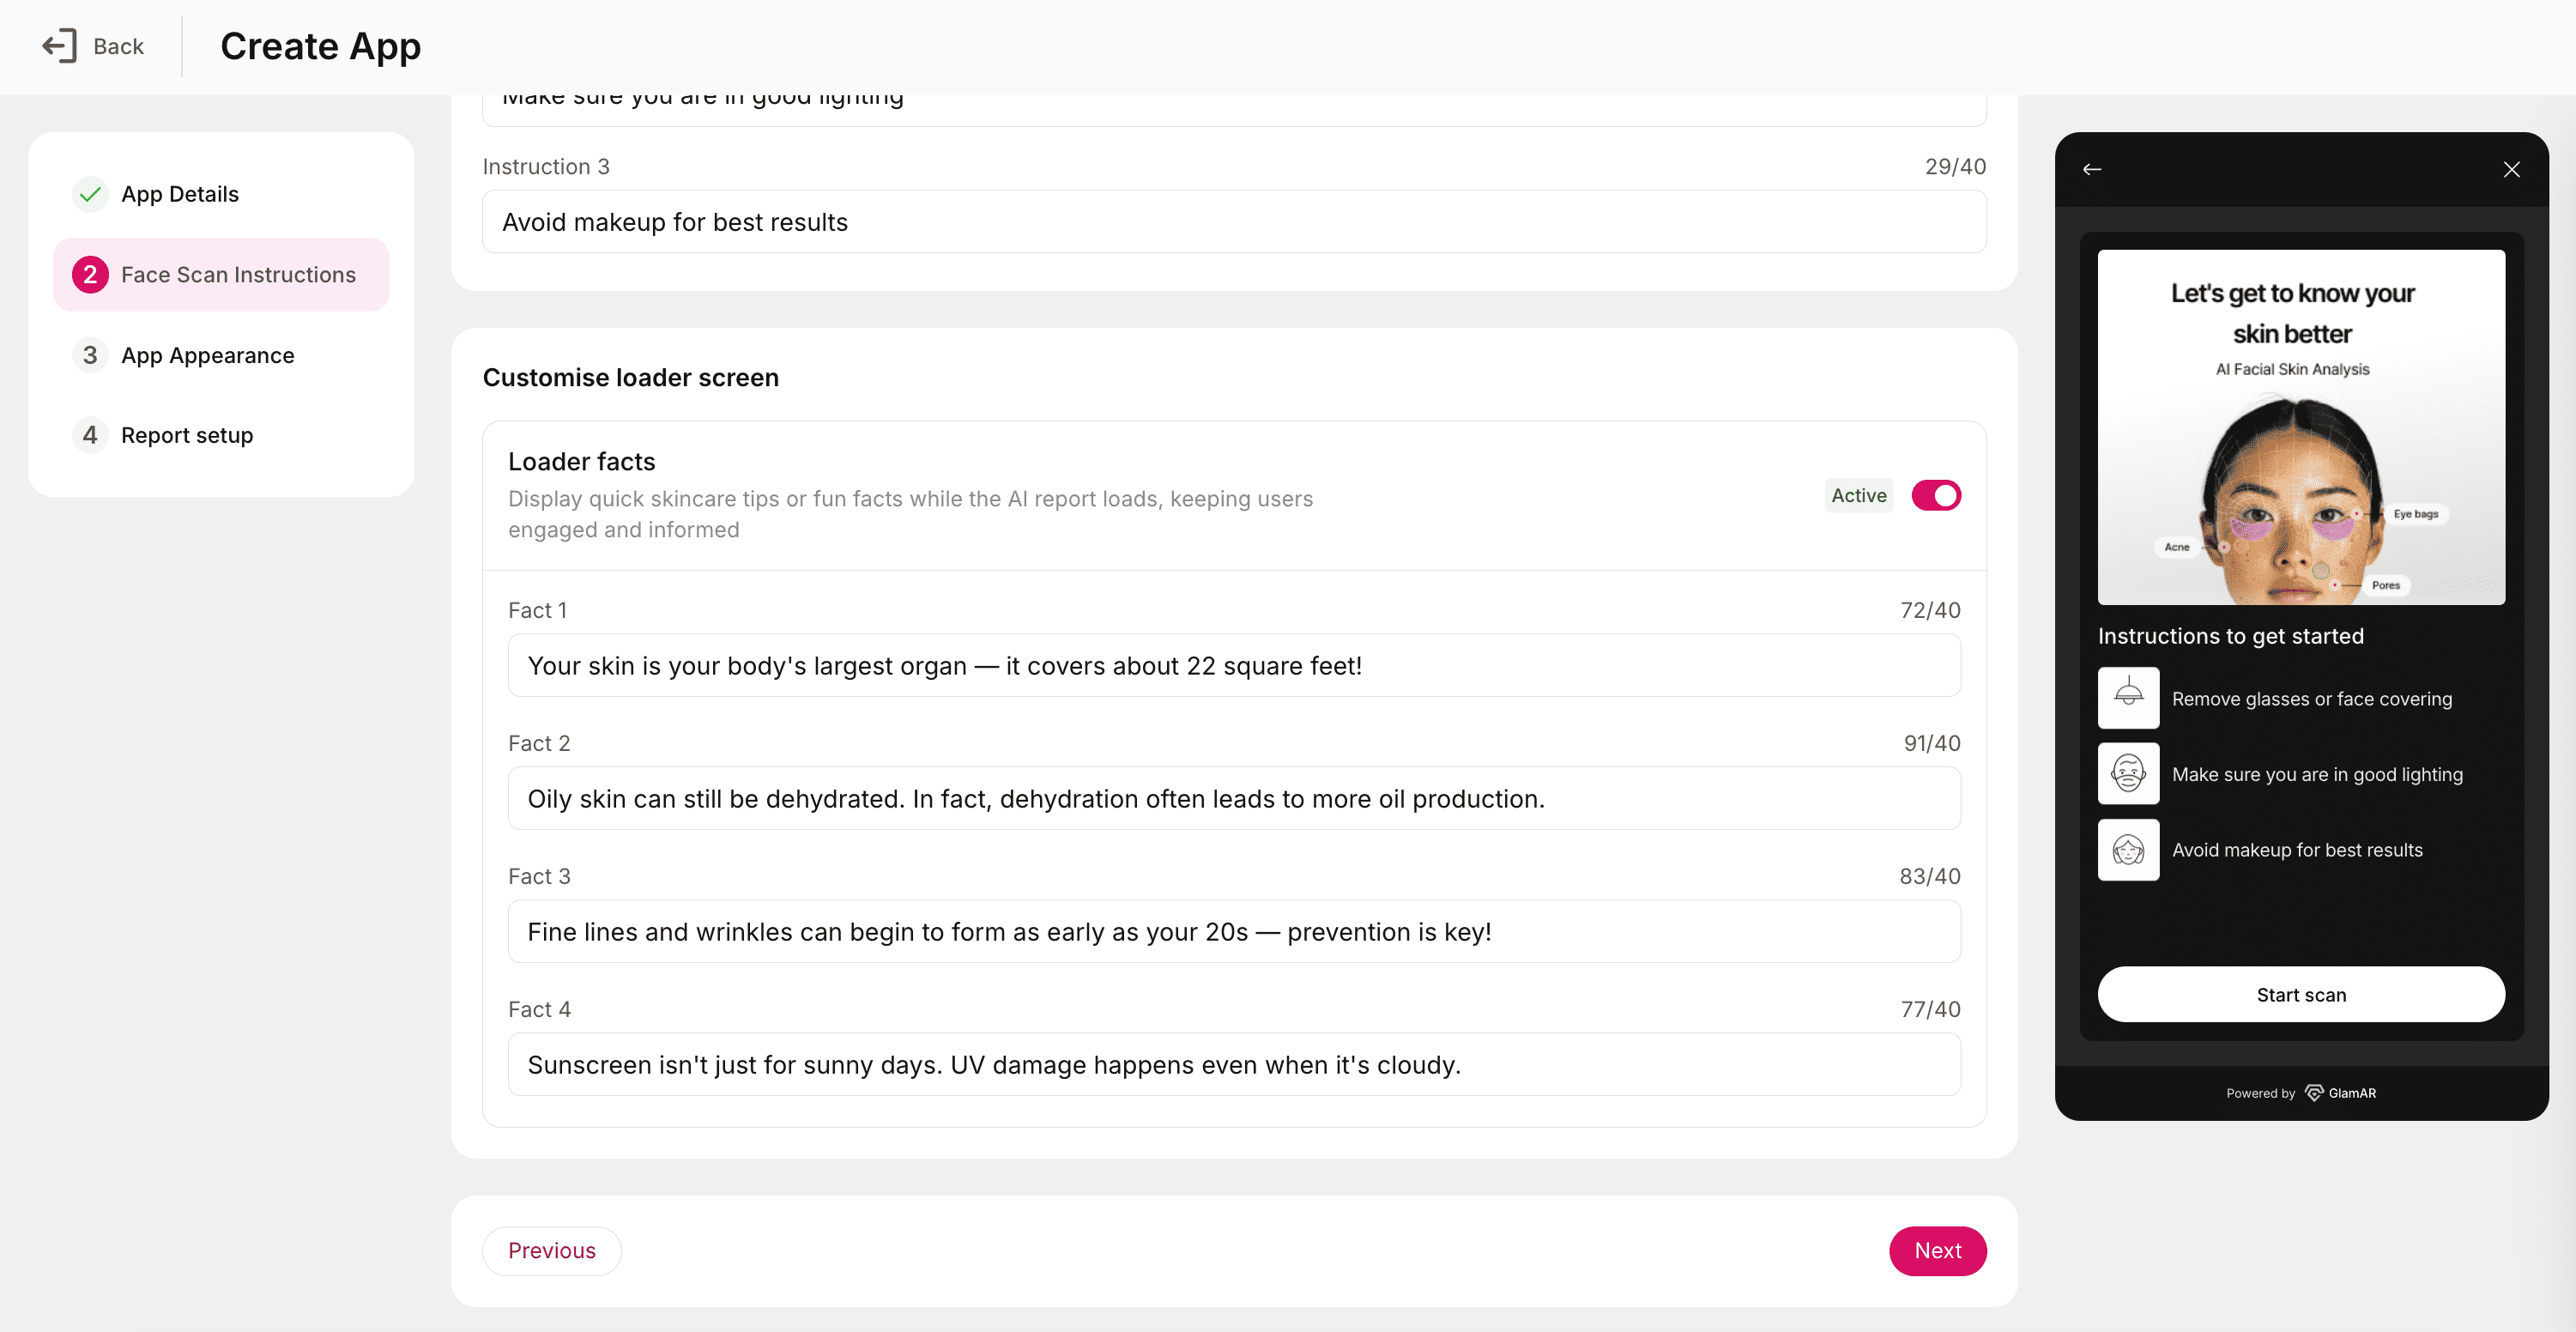Image resolution: width=2576 pixels, height=1332 pixels.
Task: Close the preview with the X icon
Action: (2511, 169)
